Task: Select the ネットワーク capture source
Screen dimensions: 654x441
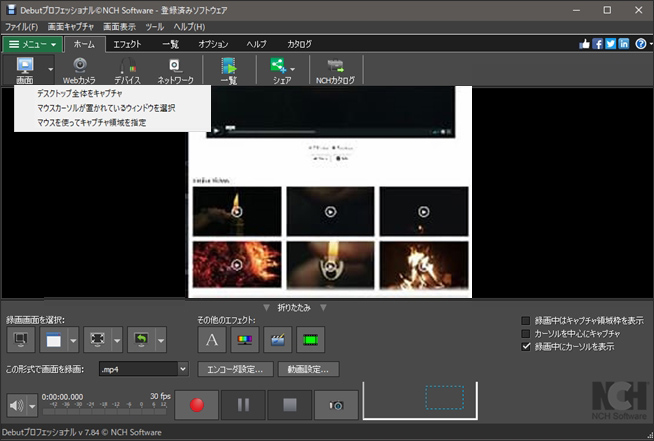Action: (x=175, y=71)
